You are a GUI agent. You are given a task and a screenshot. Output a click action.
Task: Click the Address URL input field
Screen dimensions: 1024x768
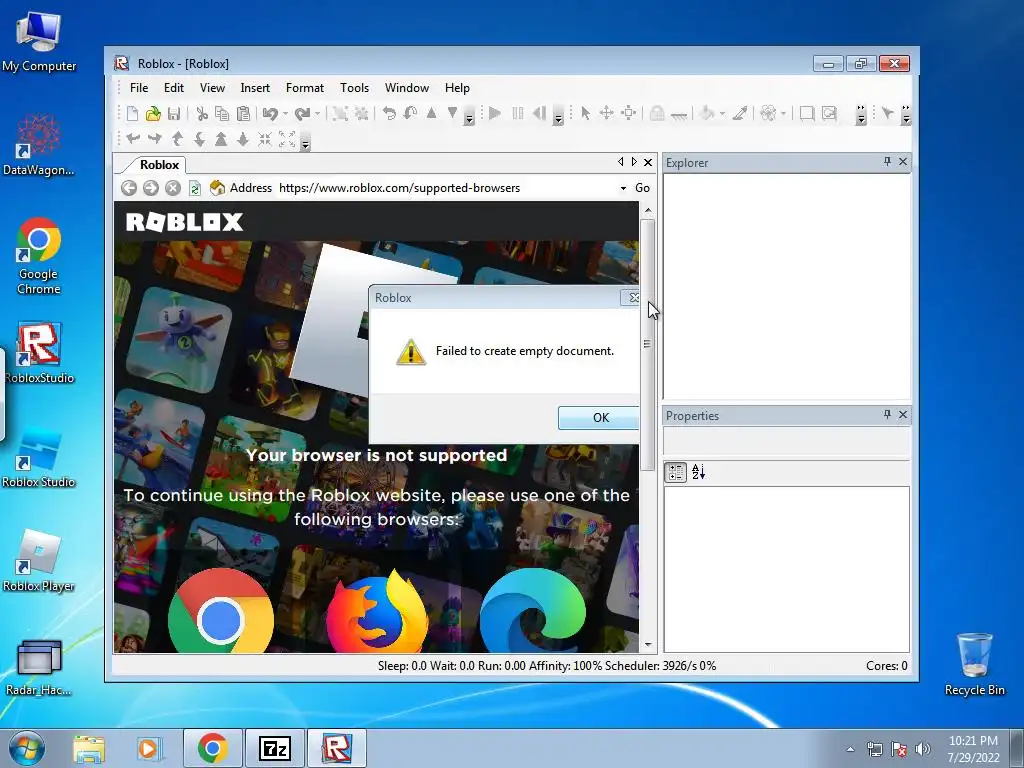tap(447, 188)
